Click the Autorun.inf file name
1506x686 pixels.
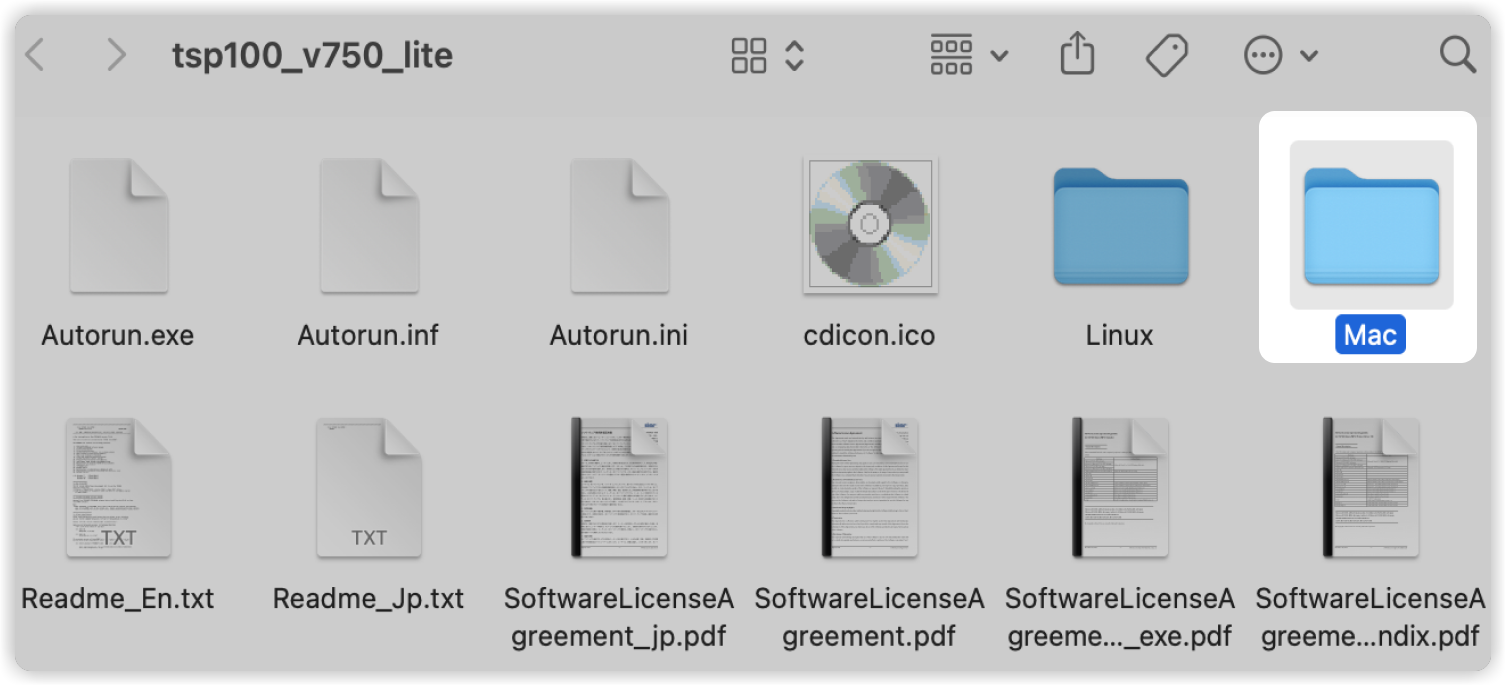(368, 335)
